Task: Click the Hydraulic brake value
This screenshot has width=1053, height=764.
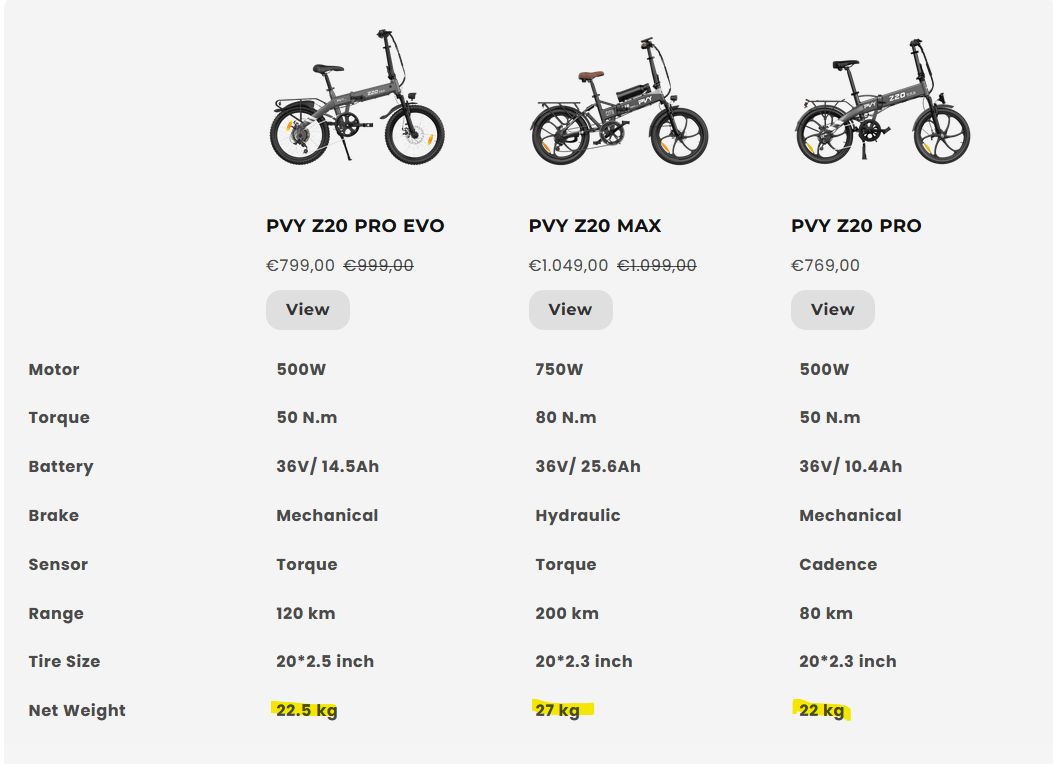Action: 578,516
